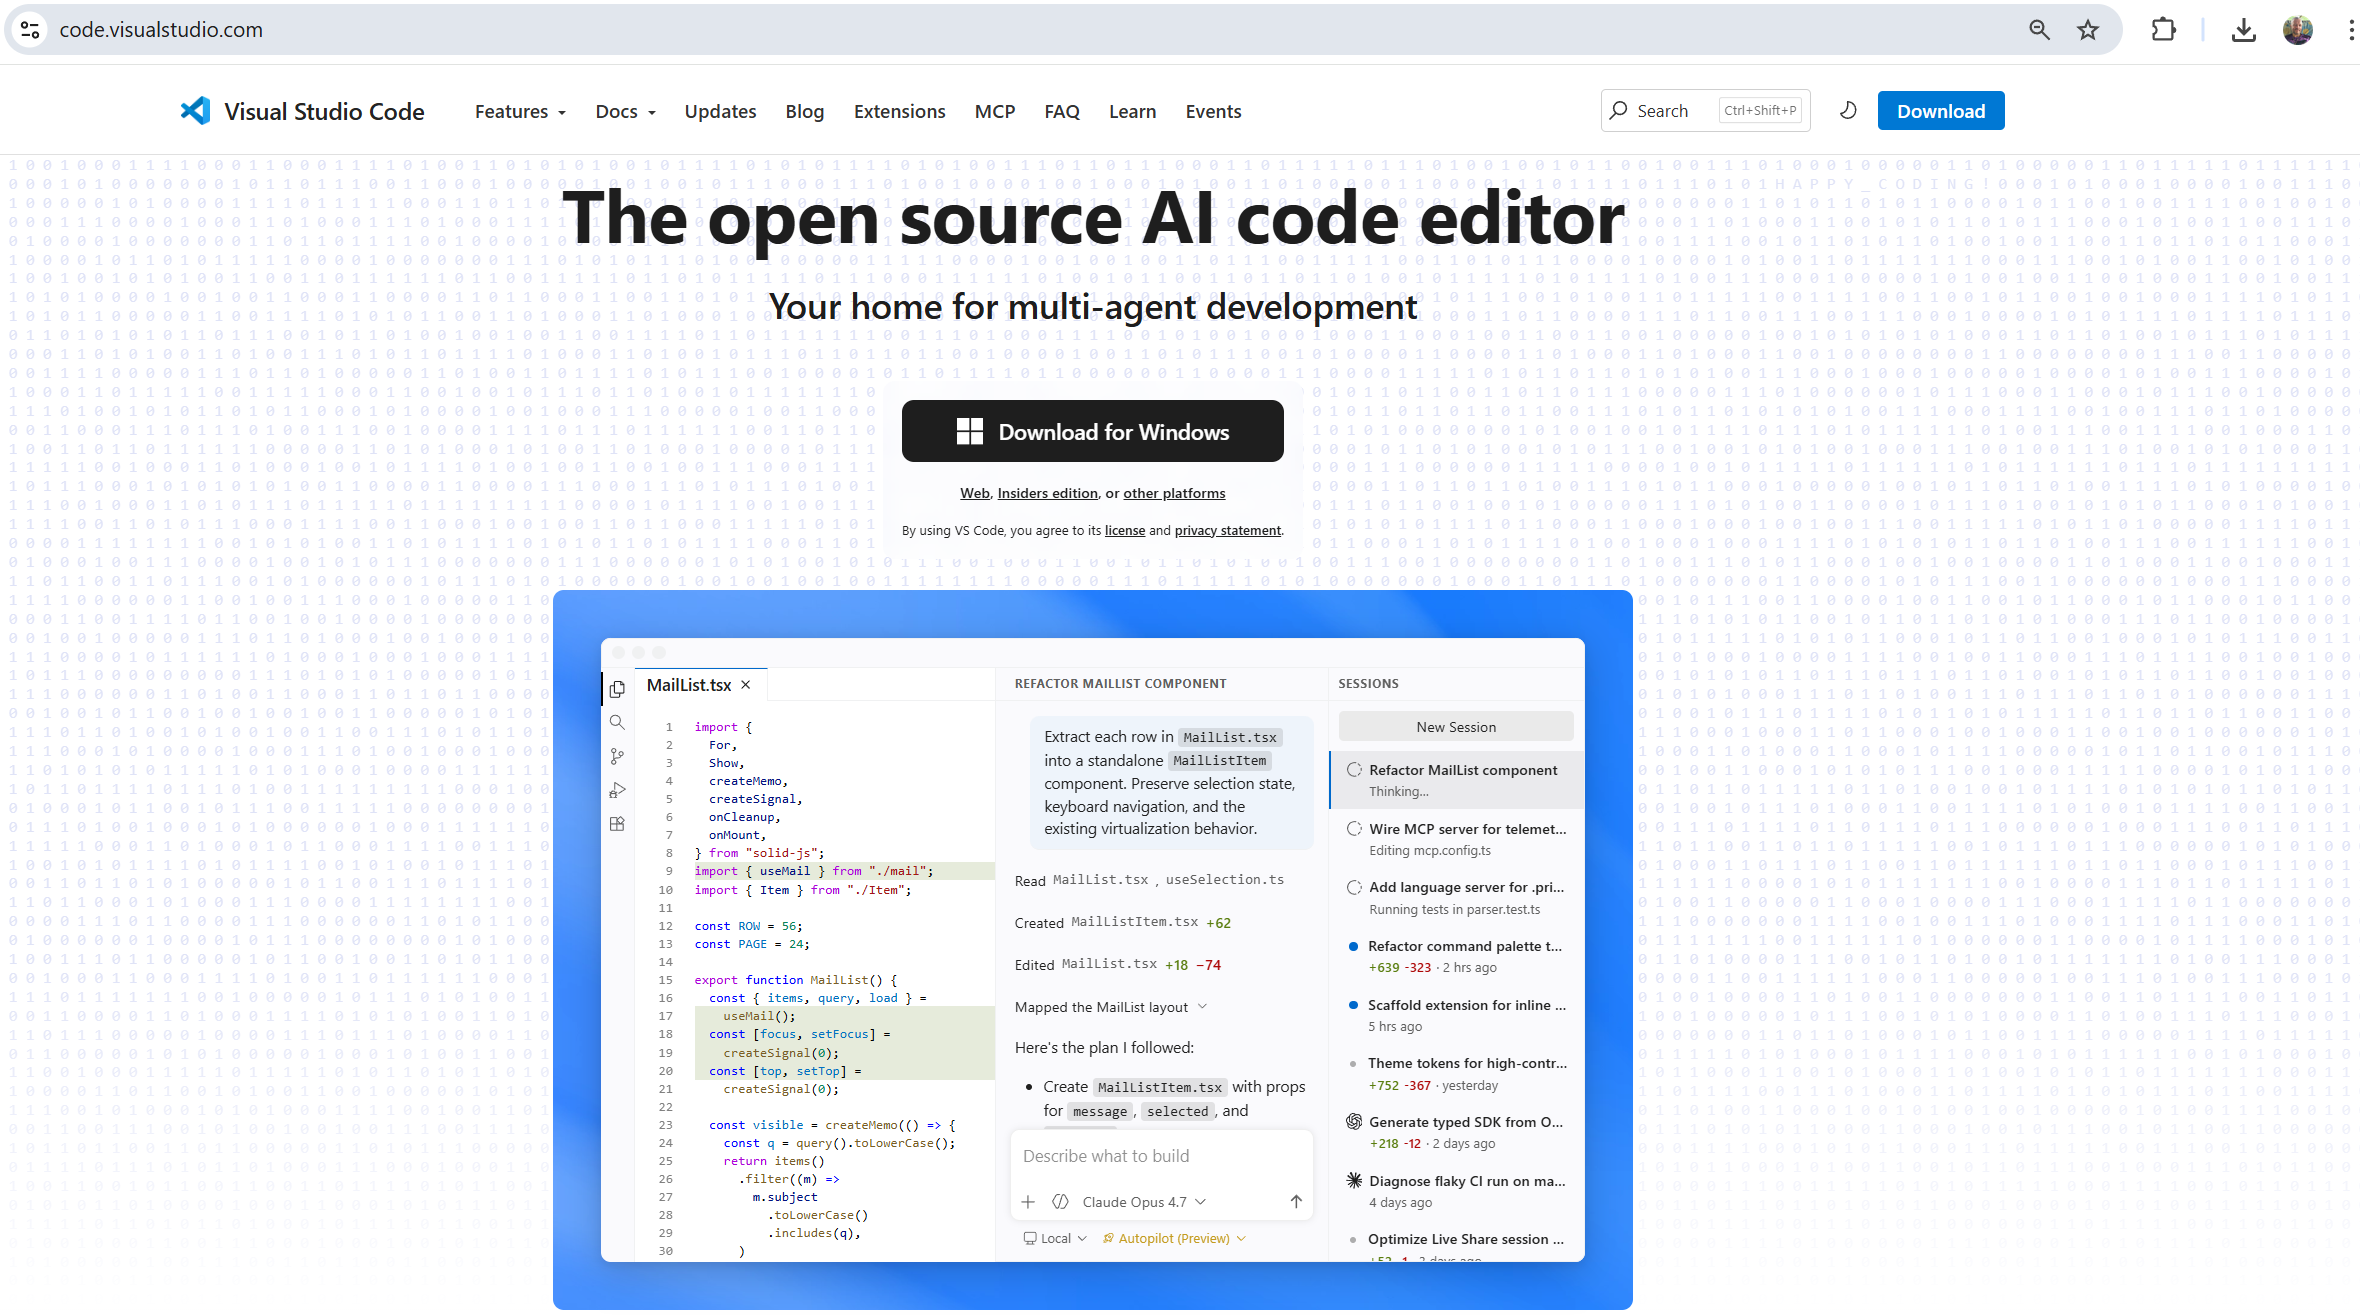Click the tools icon beside Claude Opus 4.7
The image size is (2360, 1315).
[x=1061, y=1202]
